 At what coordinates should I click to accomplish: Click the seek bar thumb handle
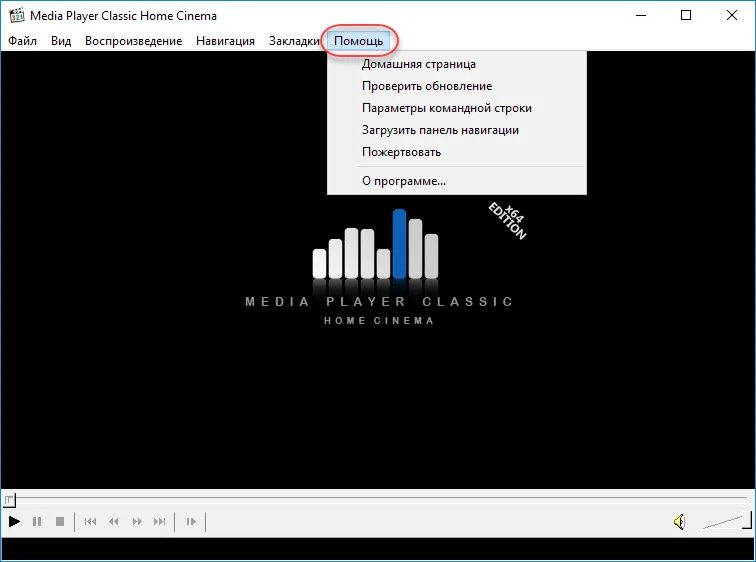point(9,500)
